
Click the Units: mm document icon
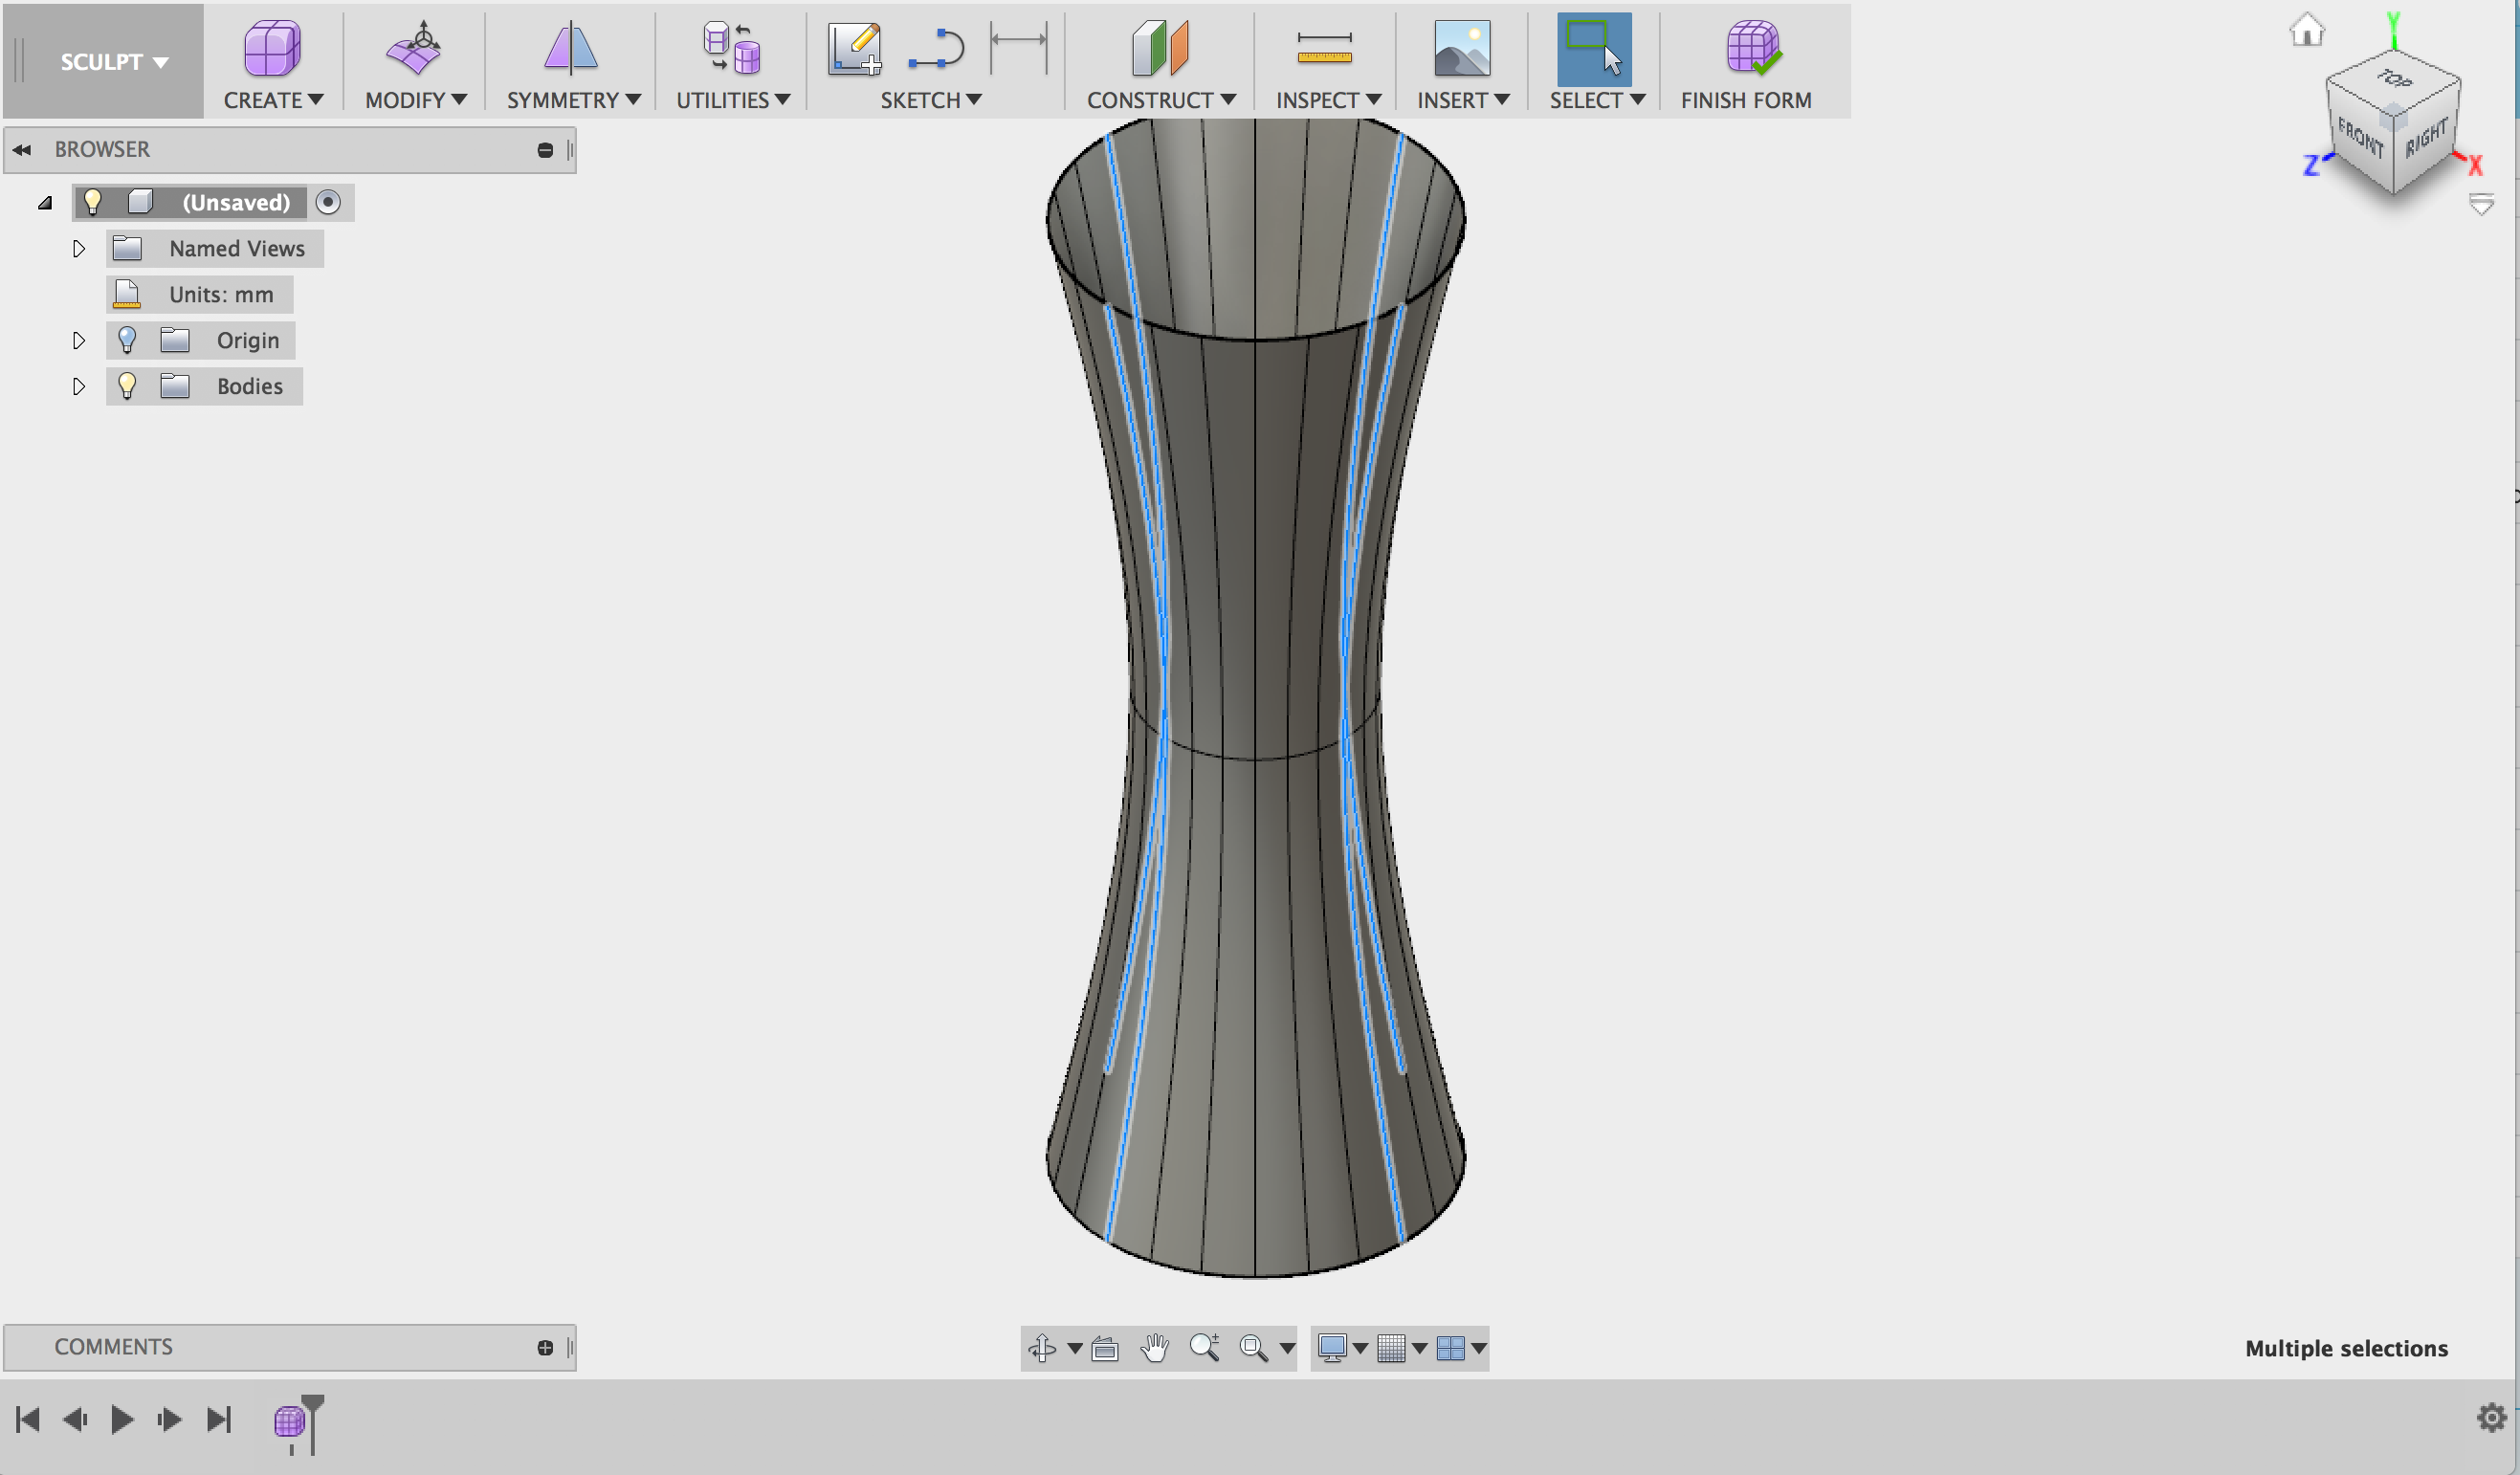coord(127,294)
